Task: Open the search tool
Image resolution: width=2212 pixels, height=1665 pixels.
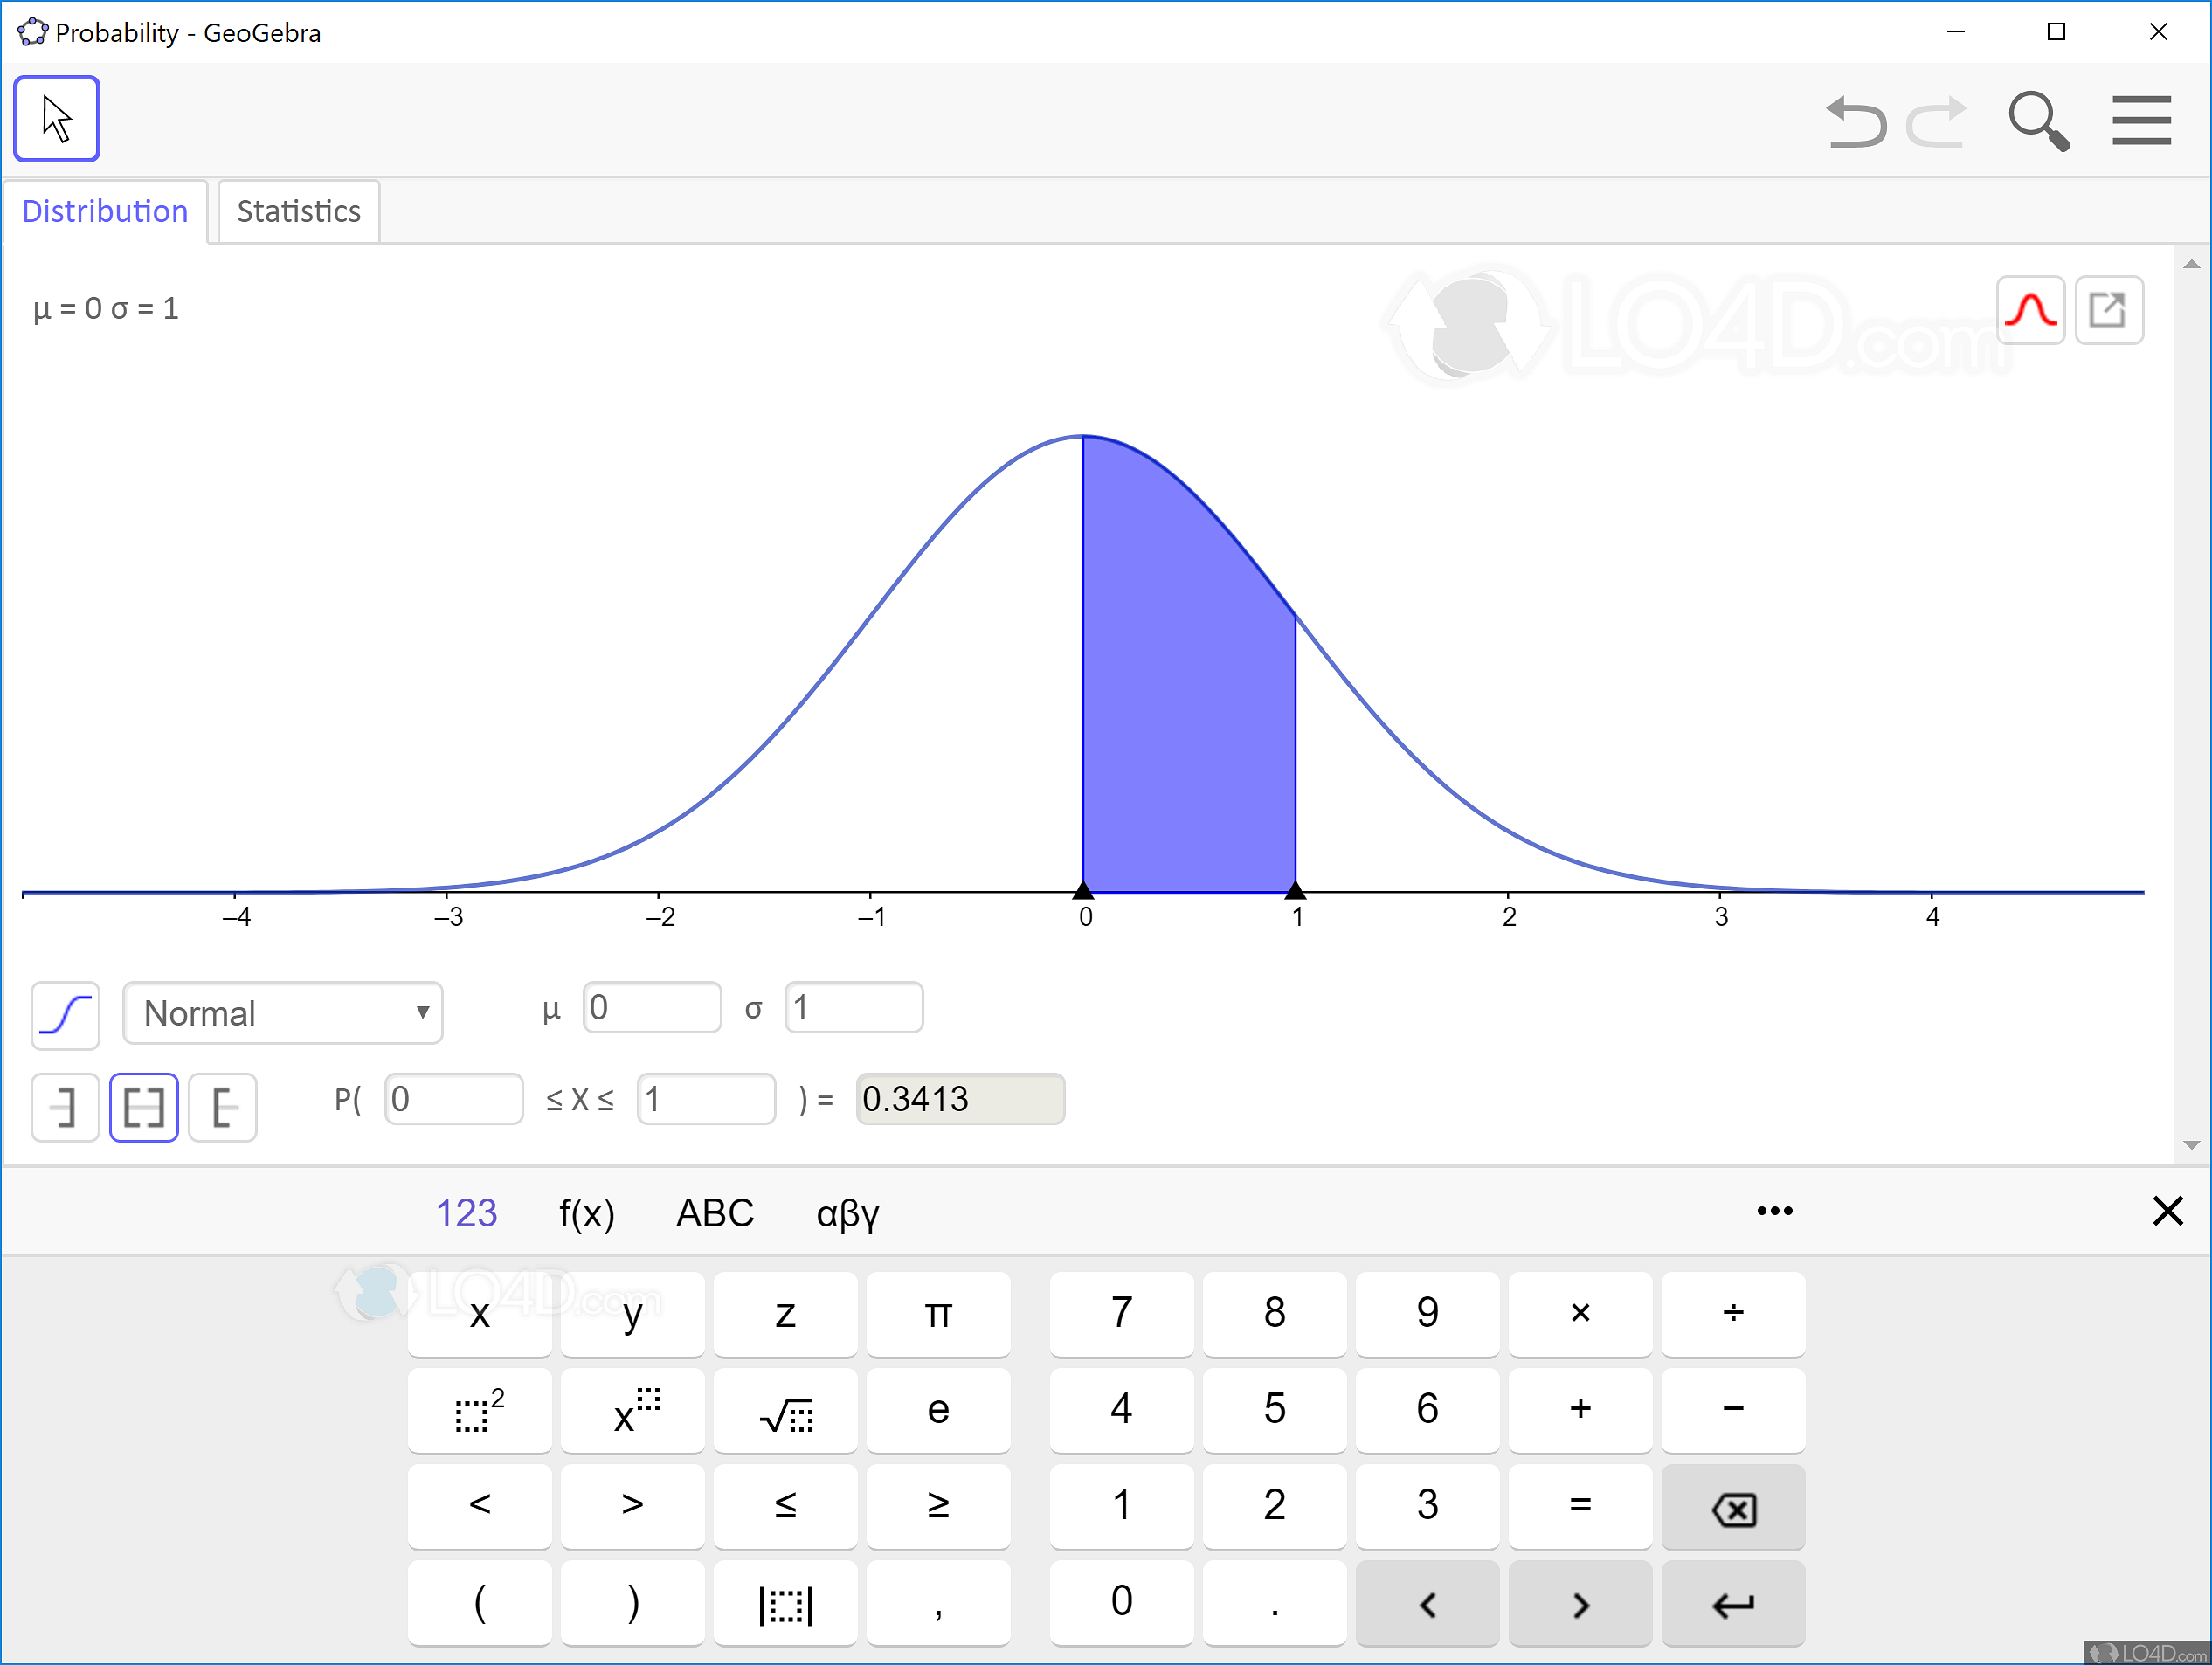Action: pyautogui.click(x=2039, y=120)
